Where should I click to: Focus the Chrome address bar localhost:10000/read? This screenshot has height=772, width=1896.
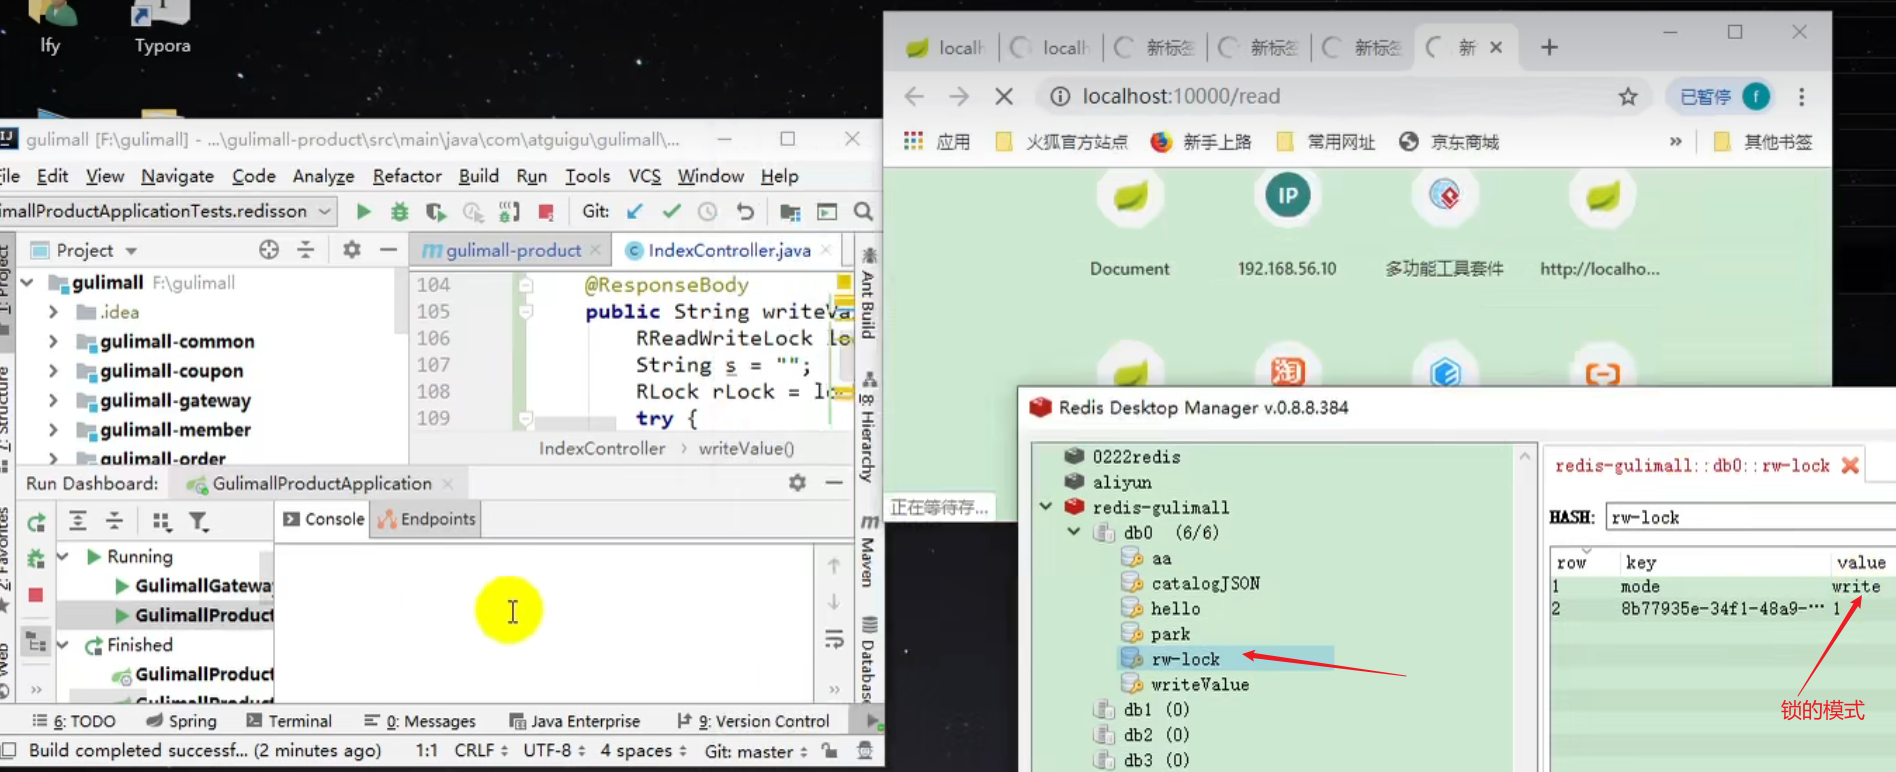point(1181,96)
